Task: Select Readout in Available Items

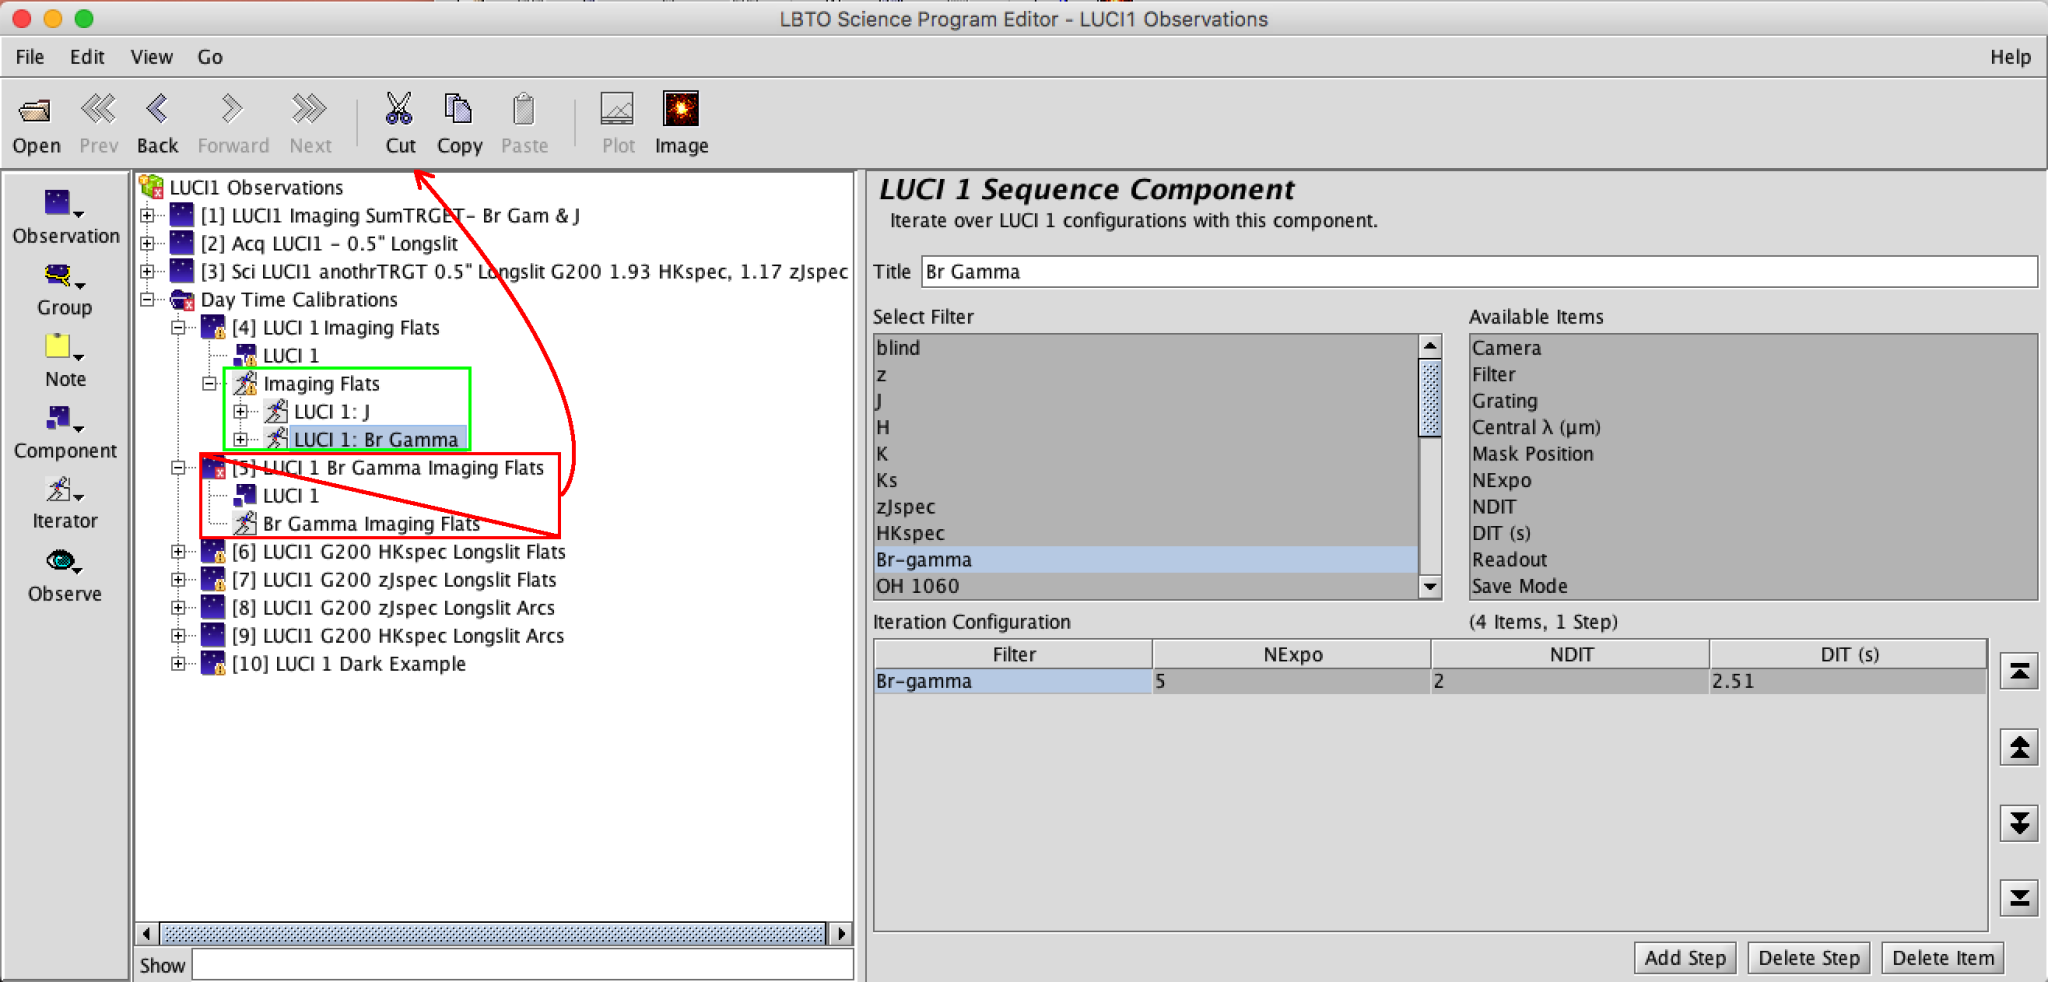Action: 1509,560
